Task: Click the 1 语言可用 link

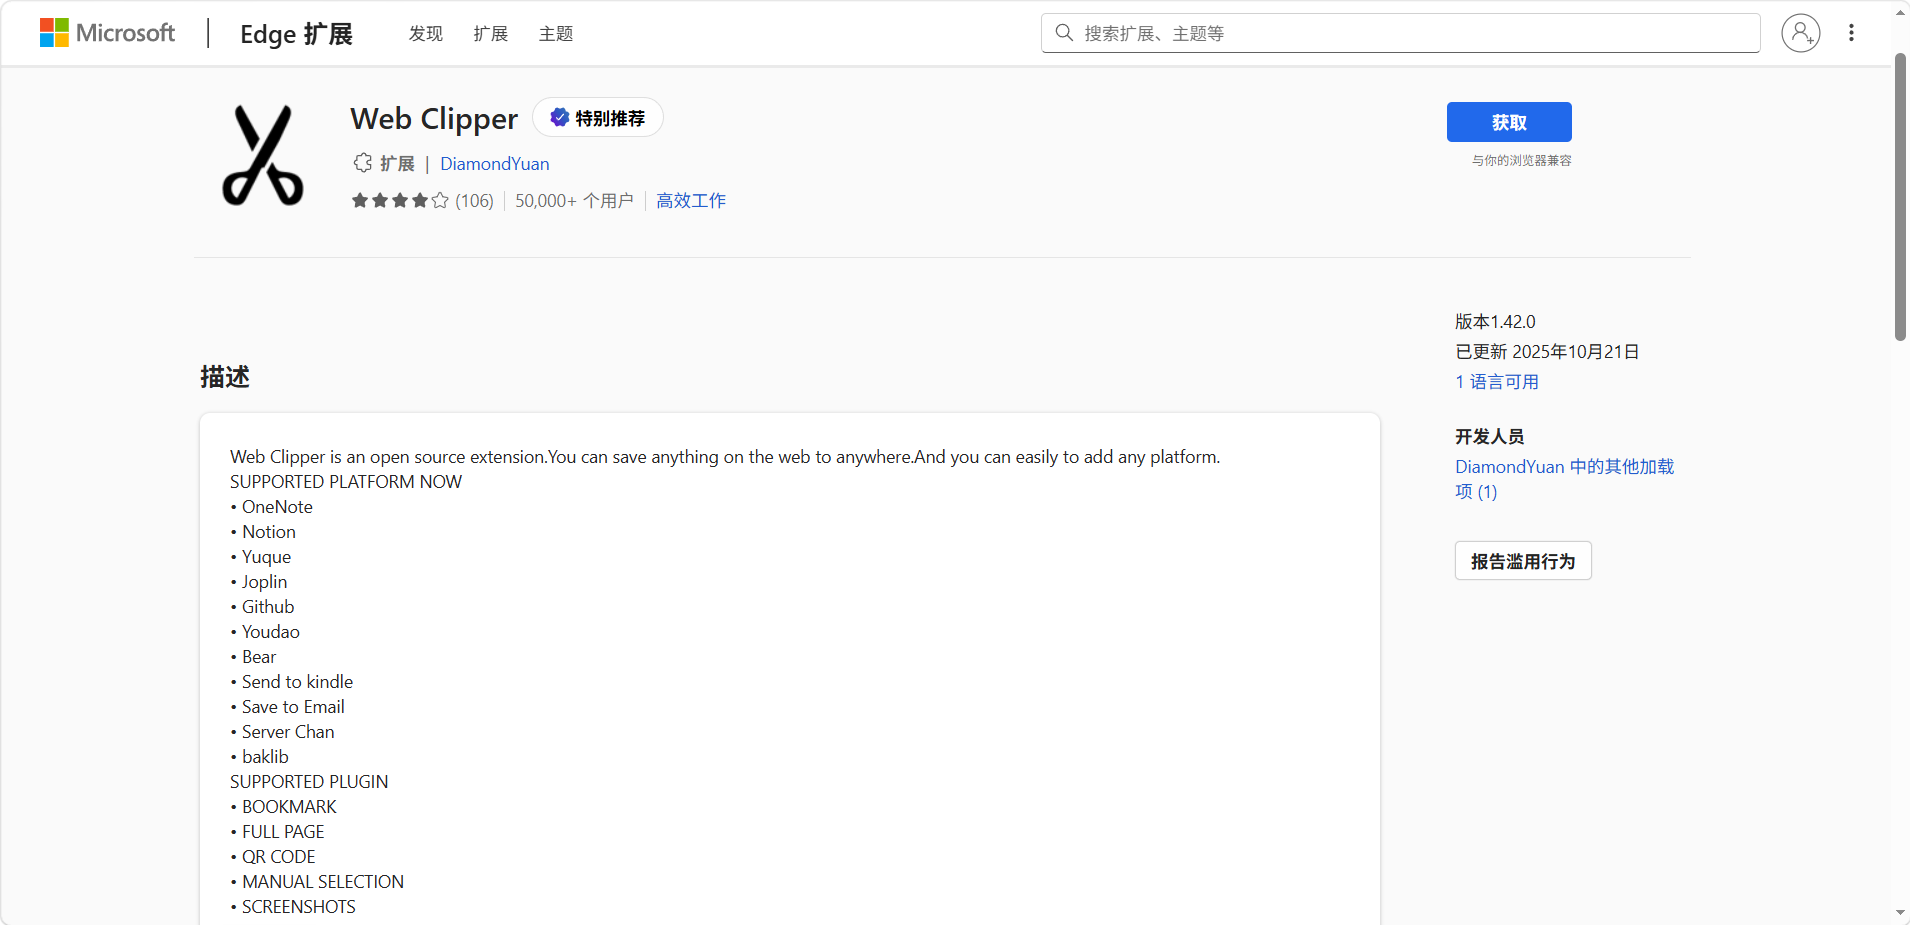Action: (1496, 382)
